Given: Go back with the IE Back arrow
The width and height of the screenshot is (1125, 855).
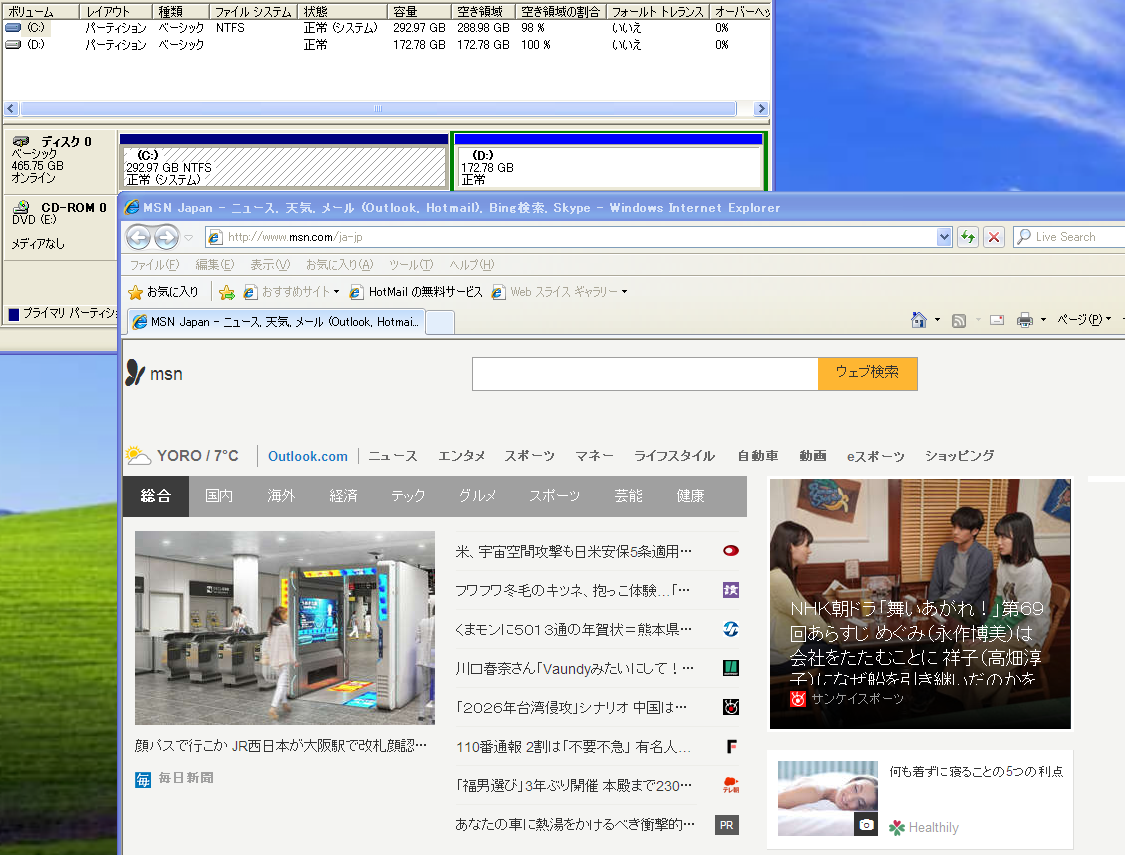Looking at the screenshot, I should [139, 237].
